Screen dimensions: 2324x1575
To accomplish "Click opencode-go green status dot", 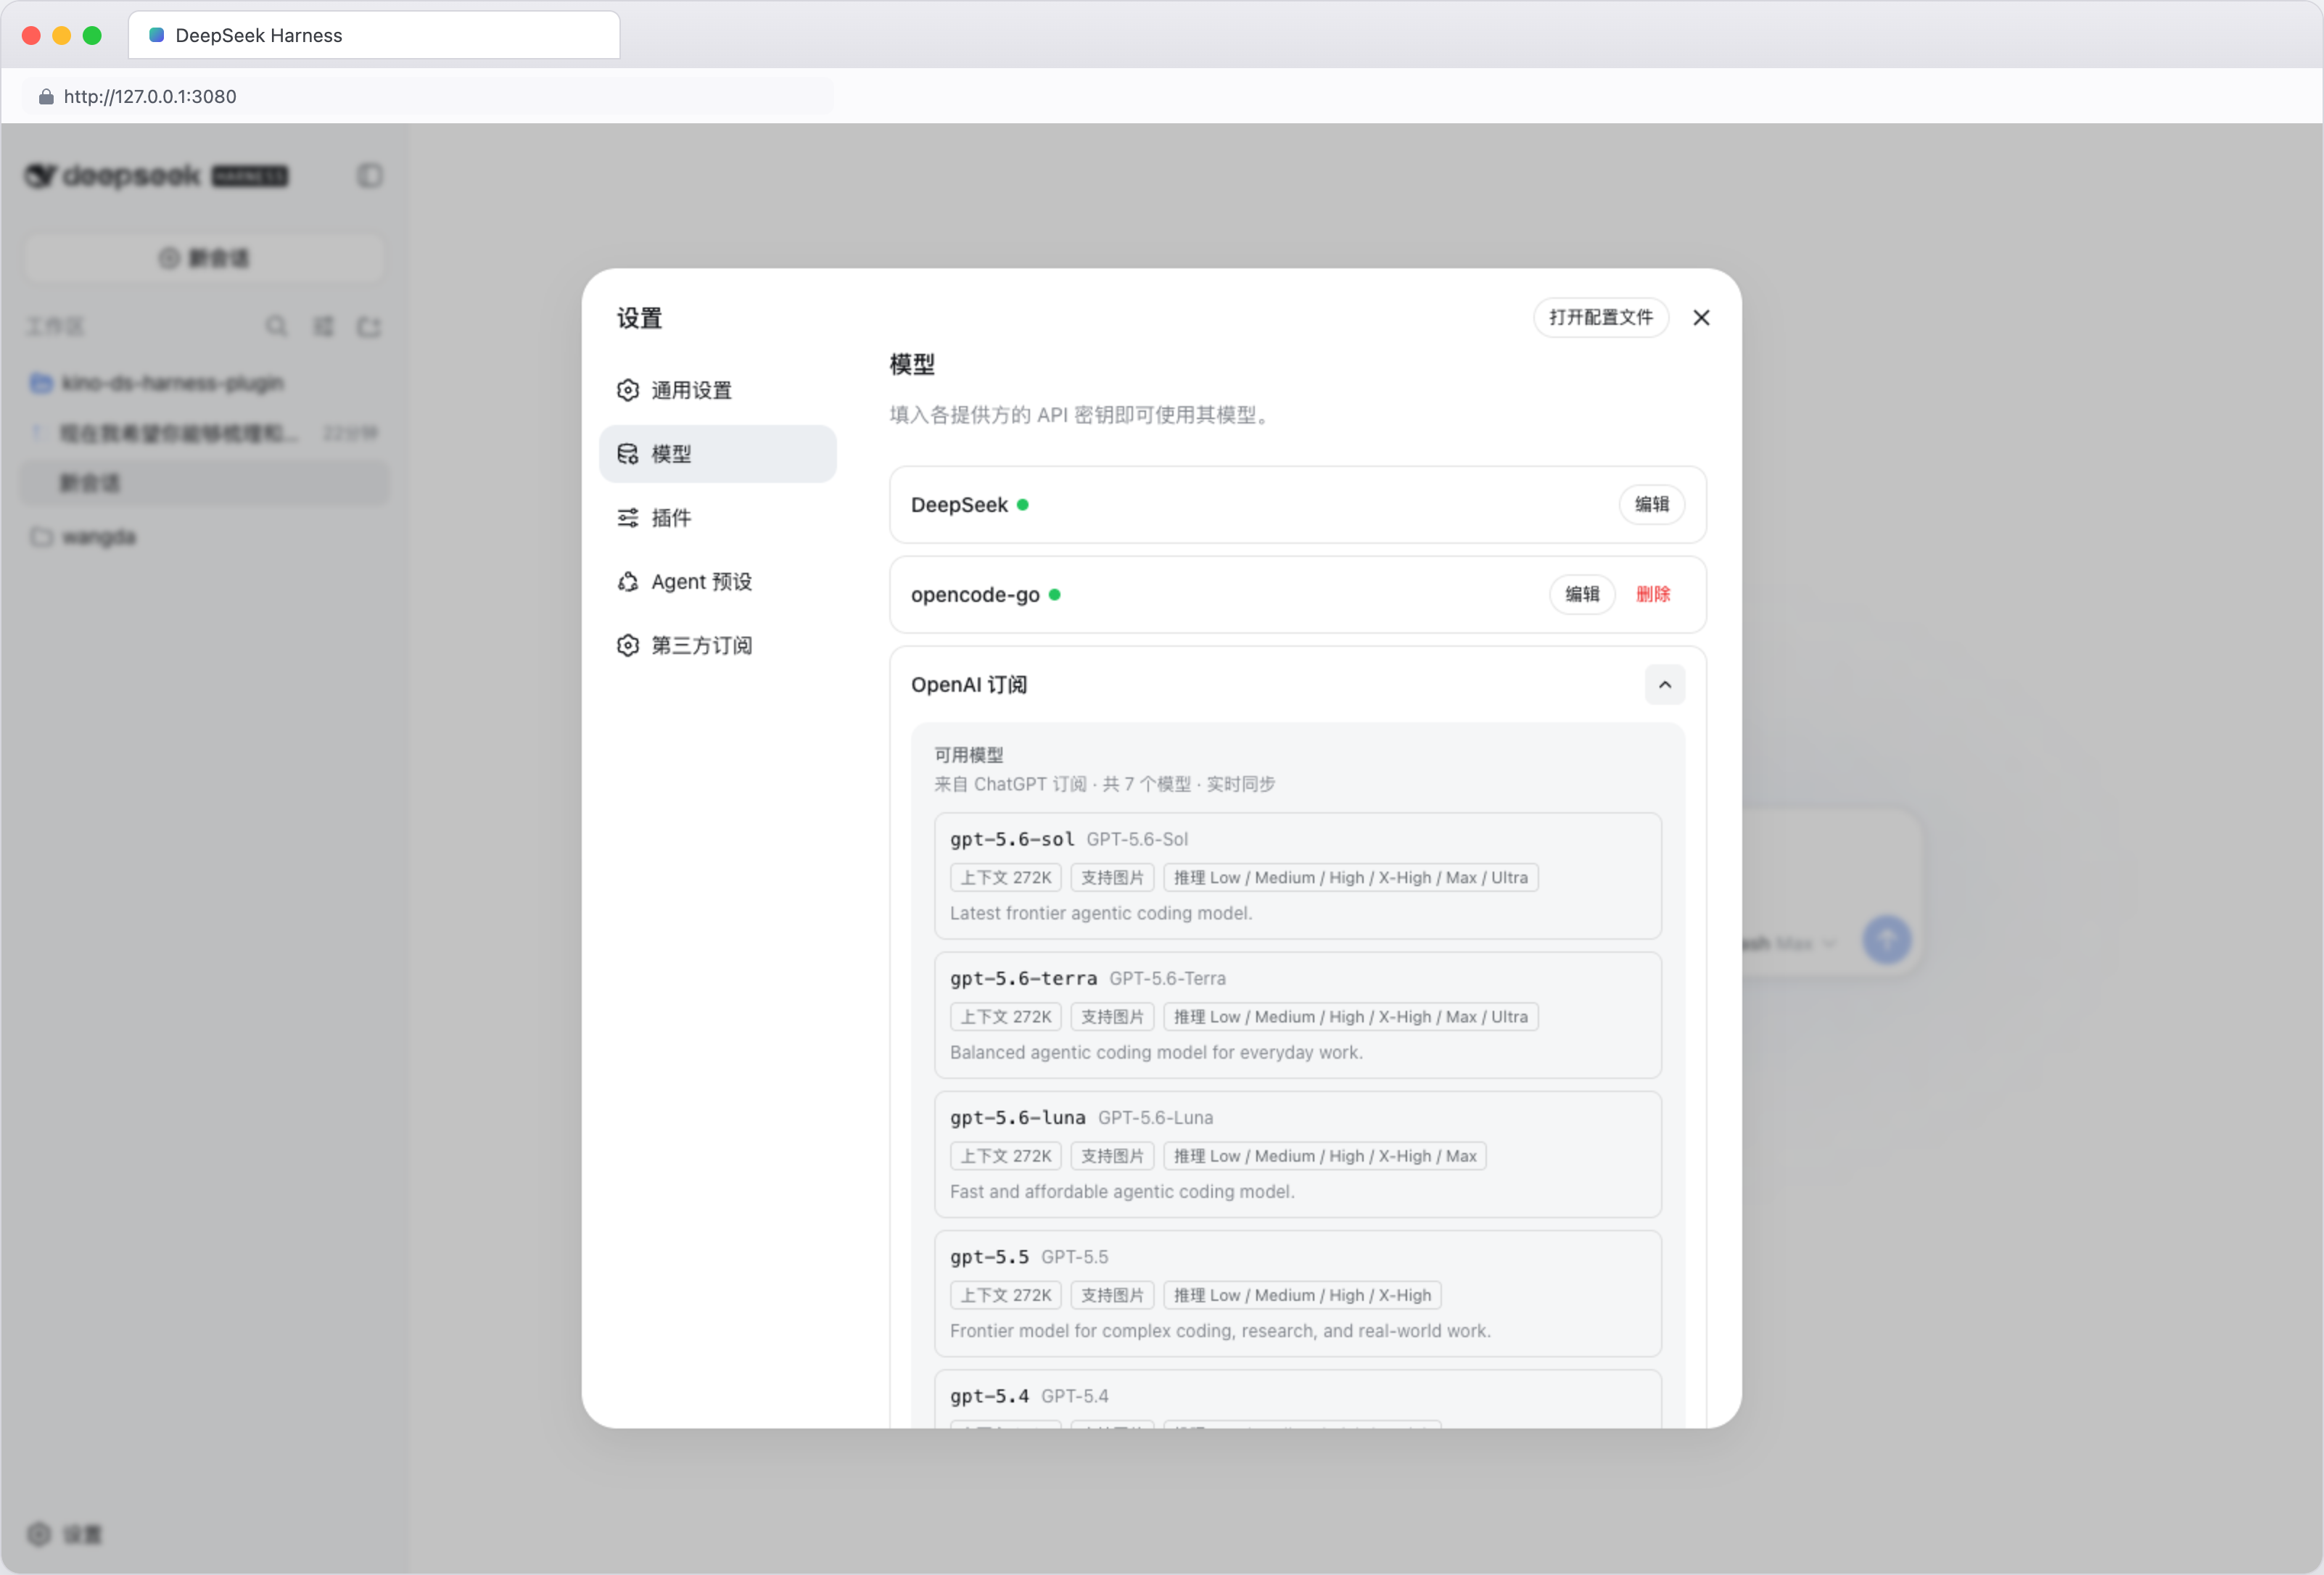I will (x=1055, y=595).
